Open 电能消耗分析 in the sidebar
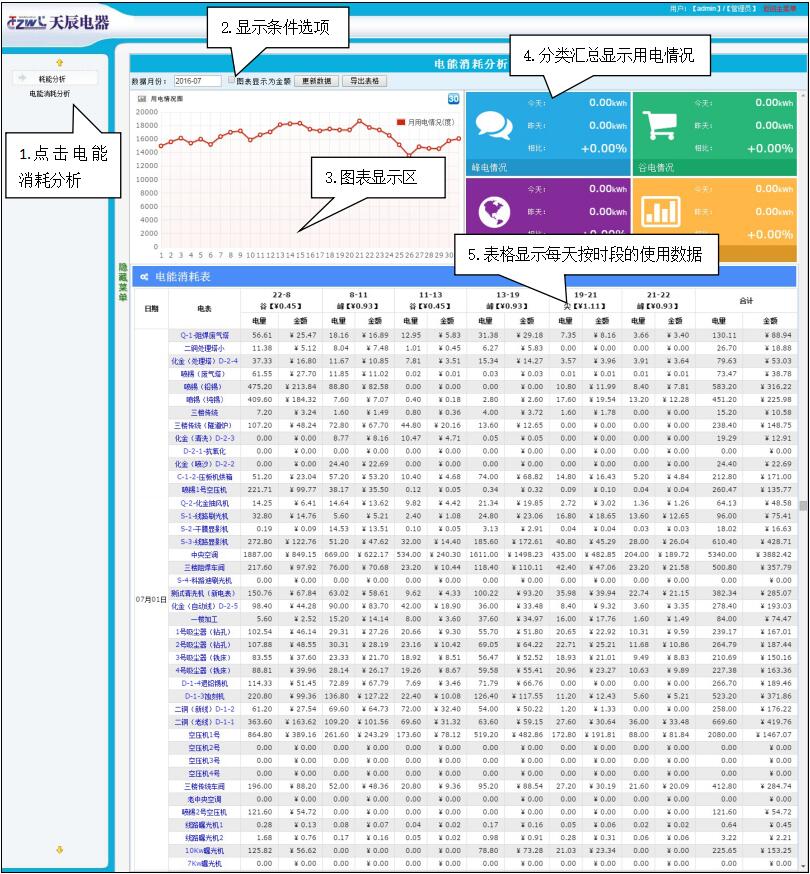This screenshot has width=810, height=874. pyautogui.click(x=50, y=94)
